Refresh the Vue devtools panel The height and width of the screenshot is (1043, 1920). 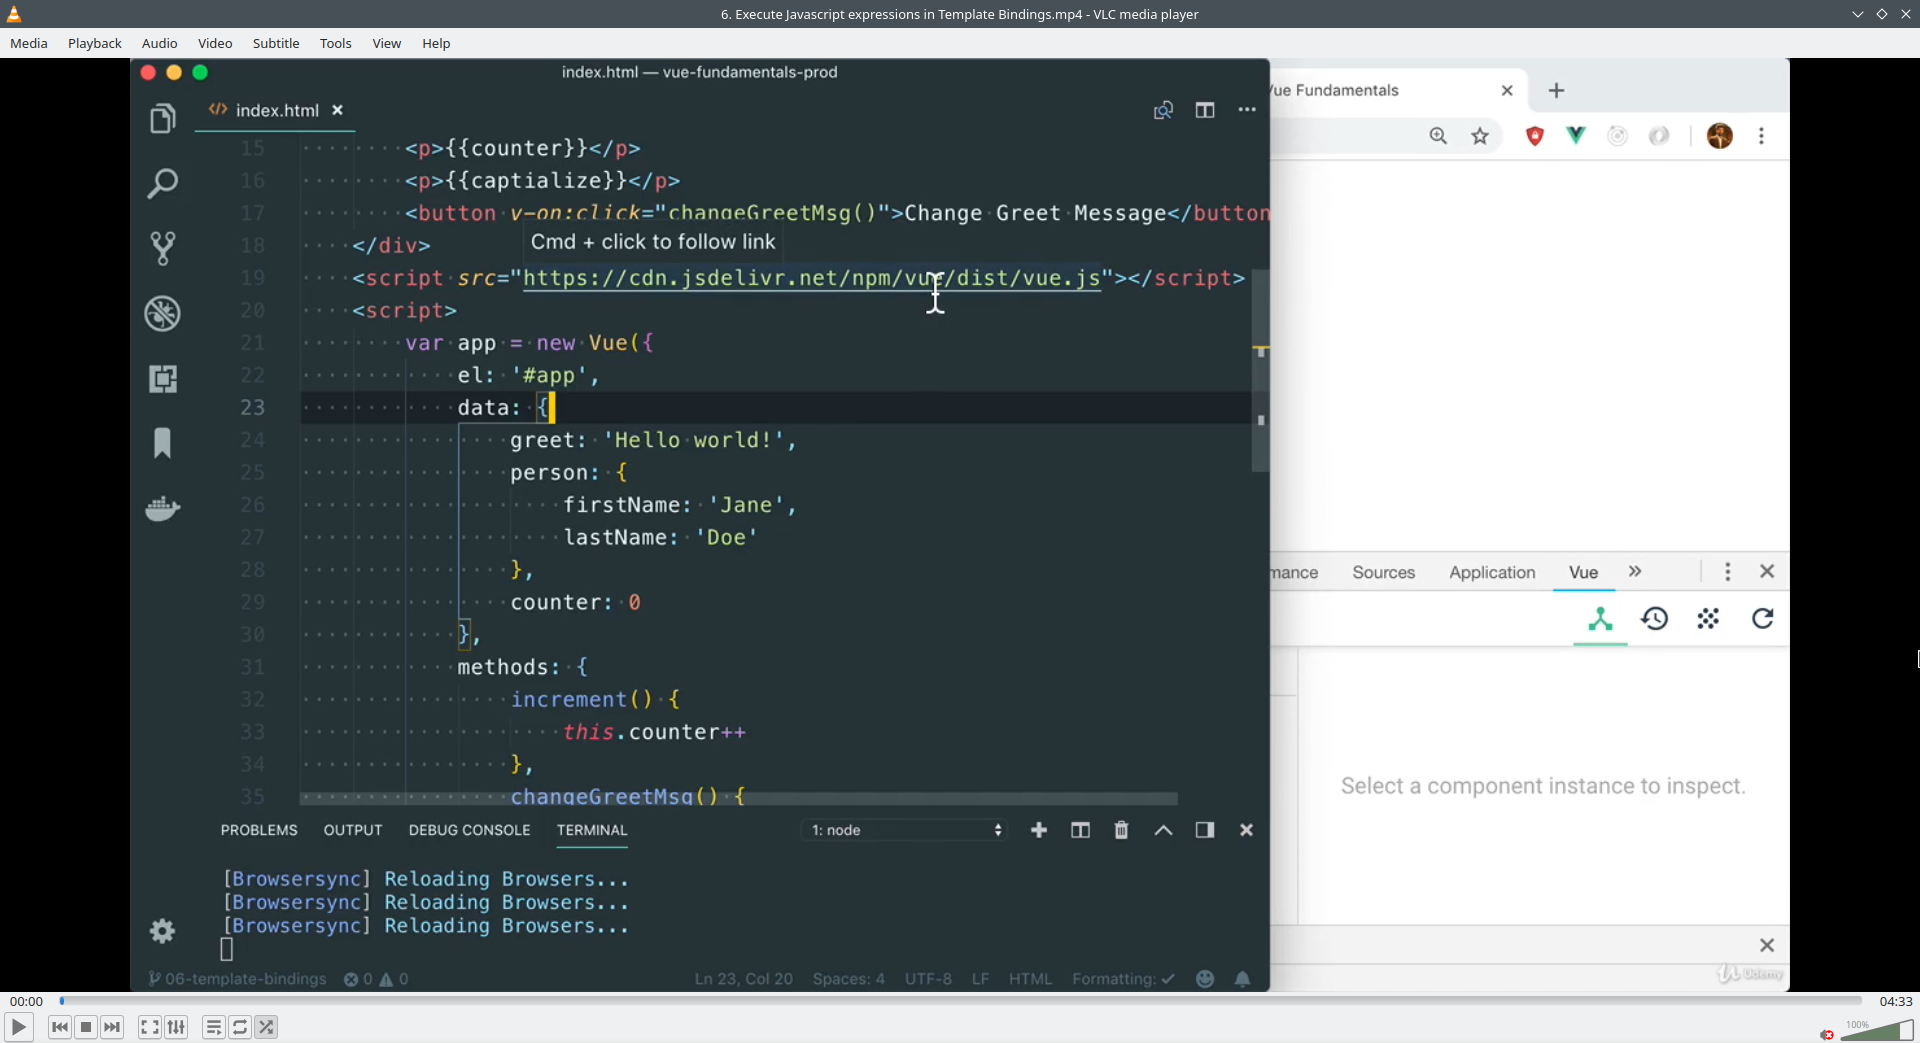pyautogui.click(x=1762, y=619)
